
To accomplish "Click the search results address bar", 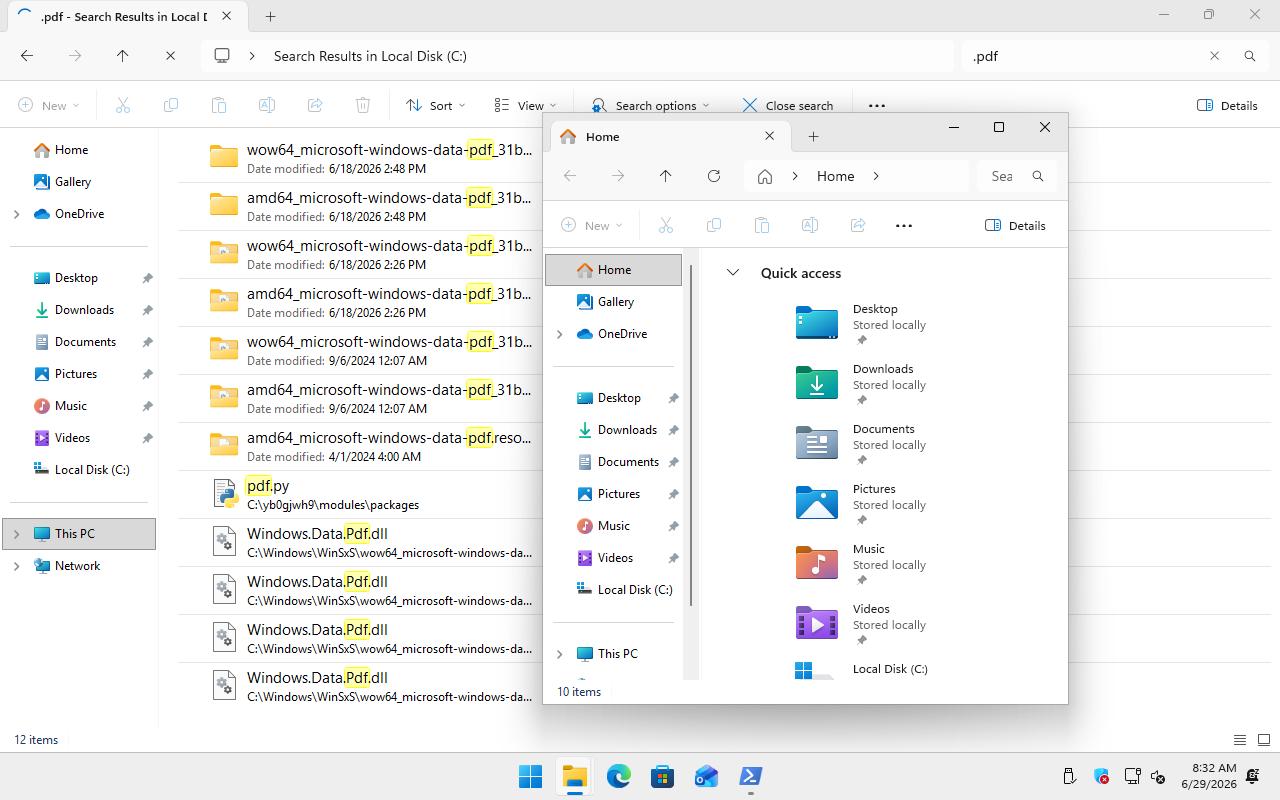I will point(578,56).
